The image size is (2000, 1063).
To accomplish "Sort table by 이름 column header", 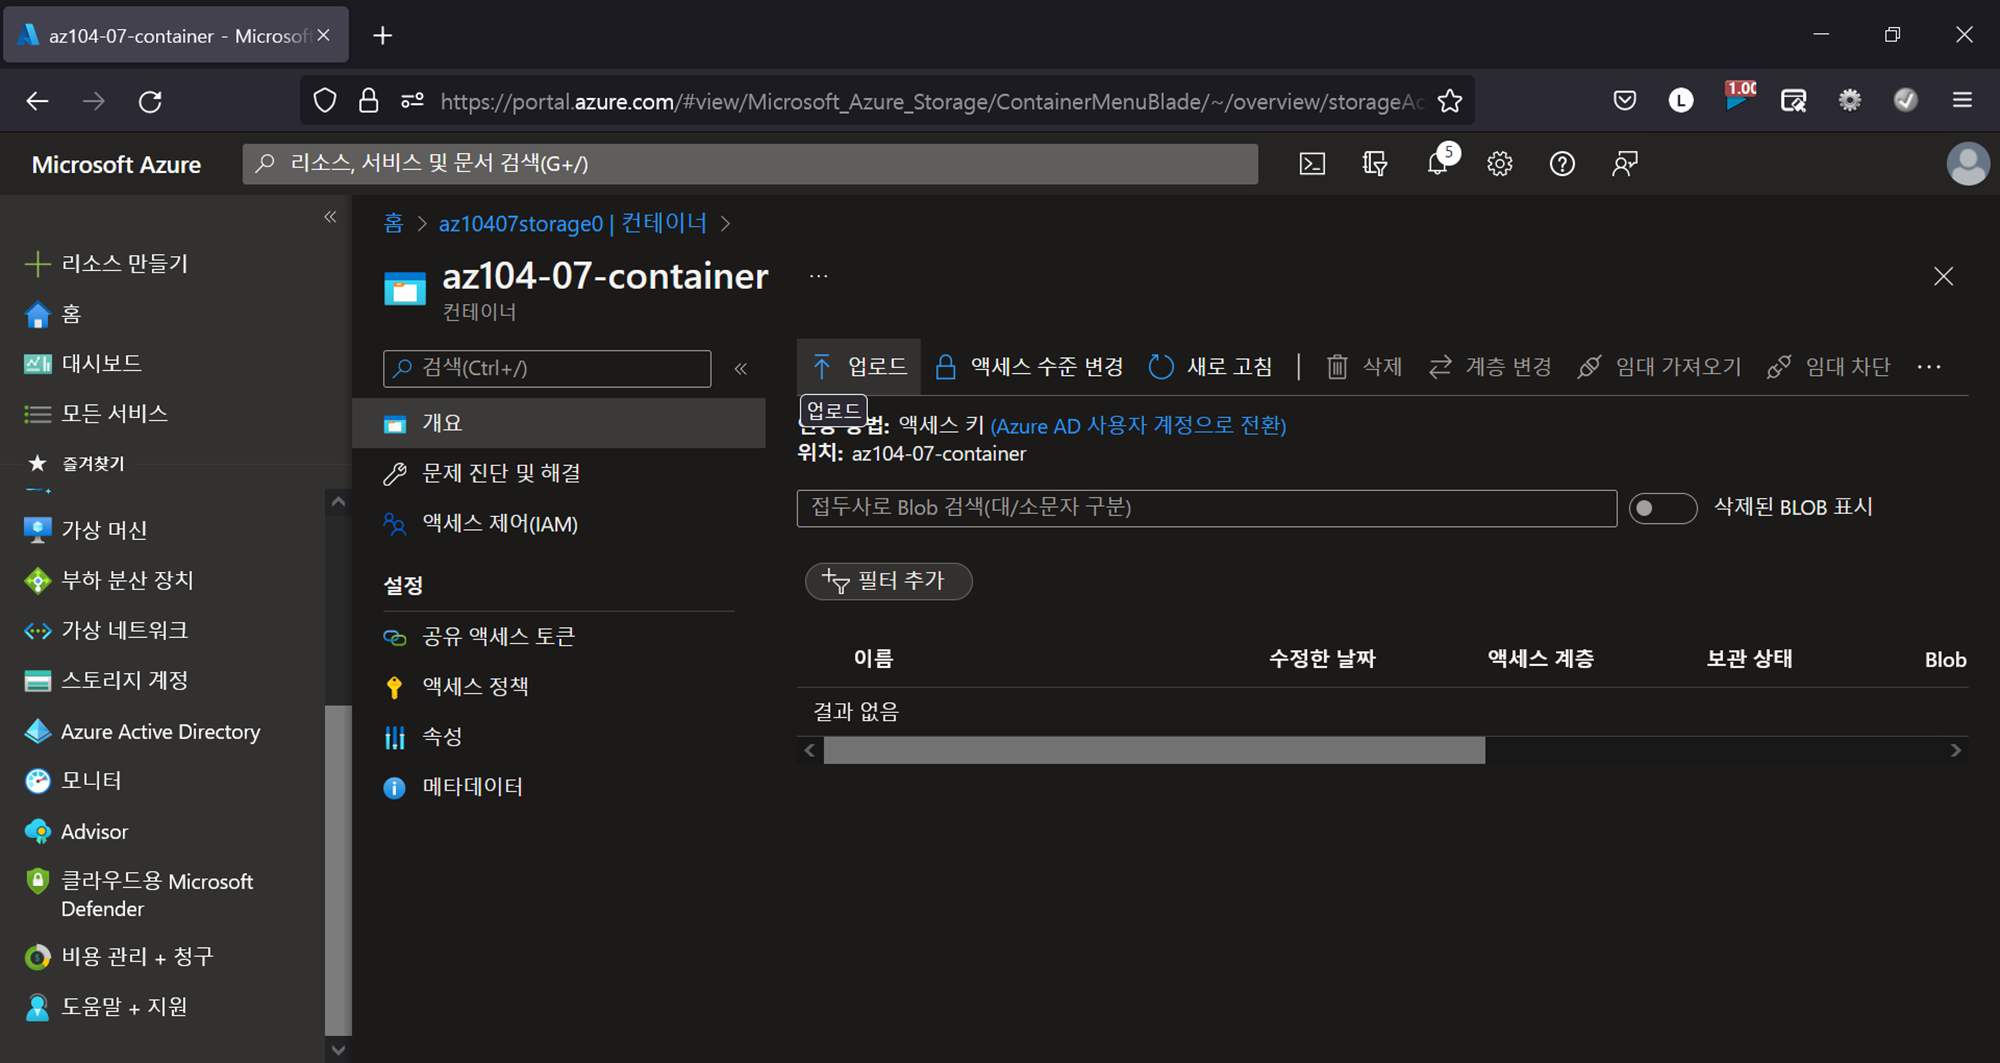I will coord(873,659).
